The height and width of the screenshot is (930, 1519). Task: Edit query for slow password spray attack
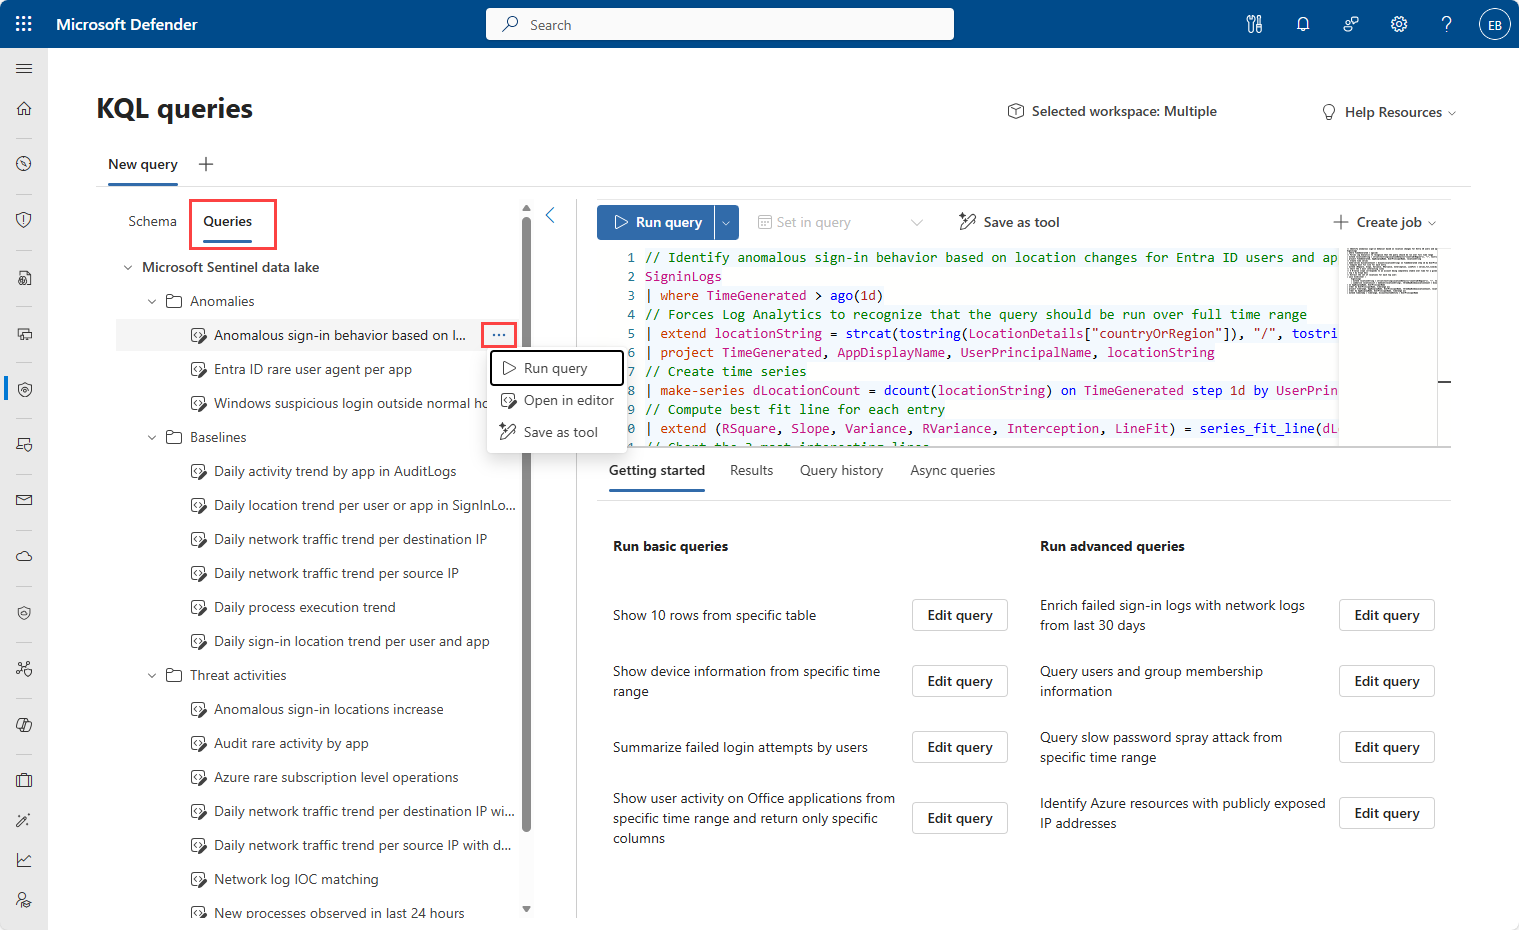tap(1387, 747)
